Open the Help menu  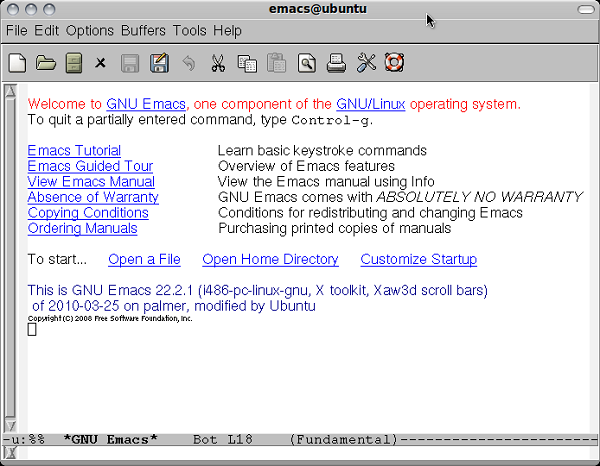coord(227,31)
